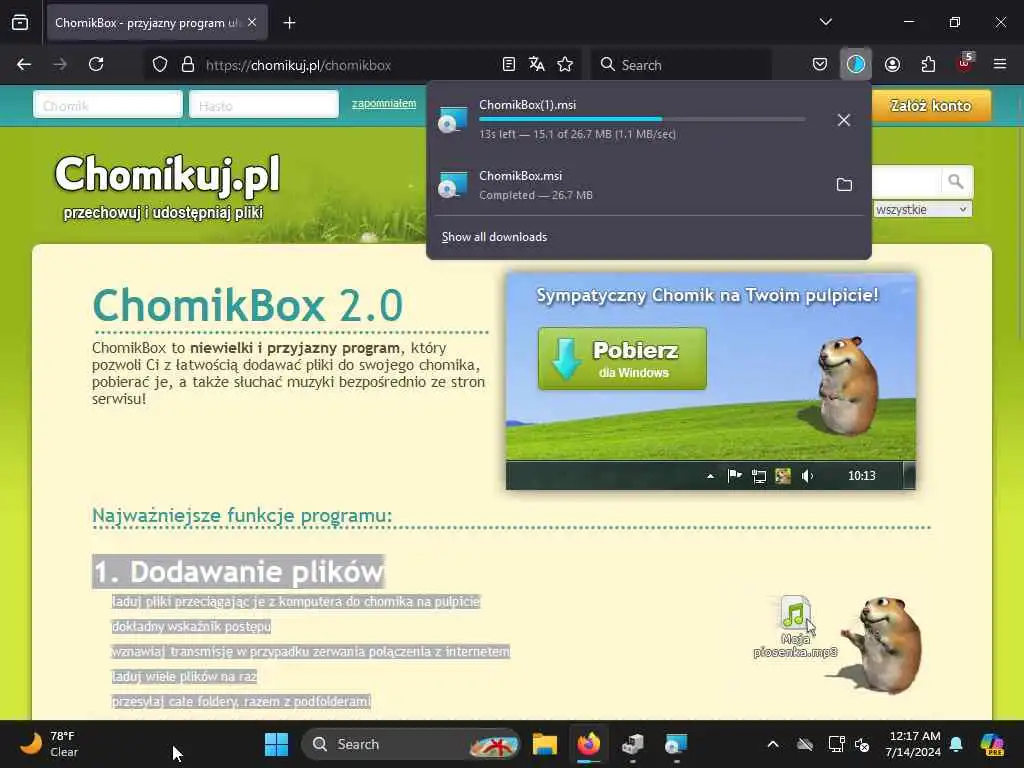Click the forward navigation arrow
The width and height of the screenshot is (1024, 768).
[60, 65]
